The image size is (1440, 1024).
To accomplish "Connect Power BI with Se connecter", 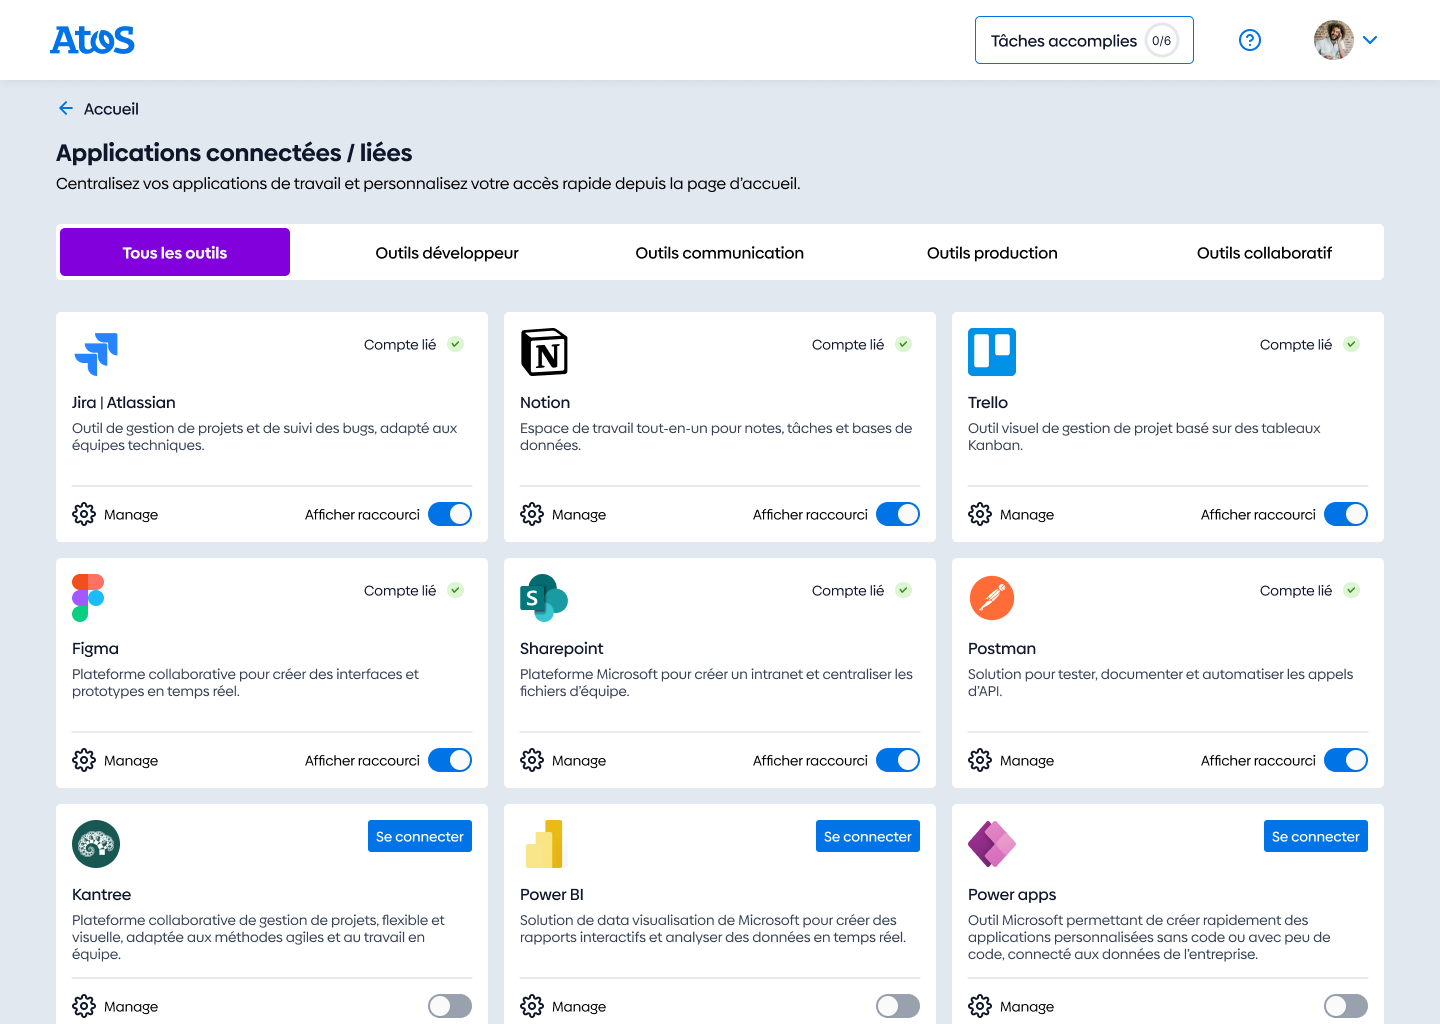I will (x=868, y=836).
